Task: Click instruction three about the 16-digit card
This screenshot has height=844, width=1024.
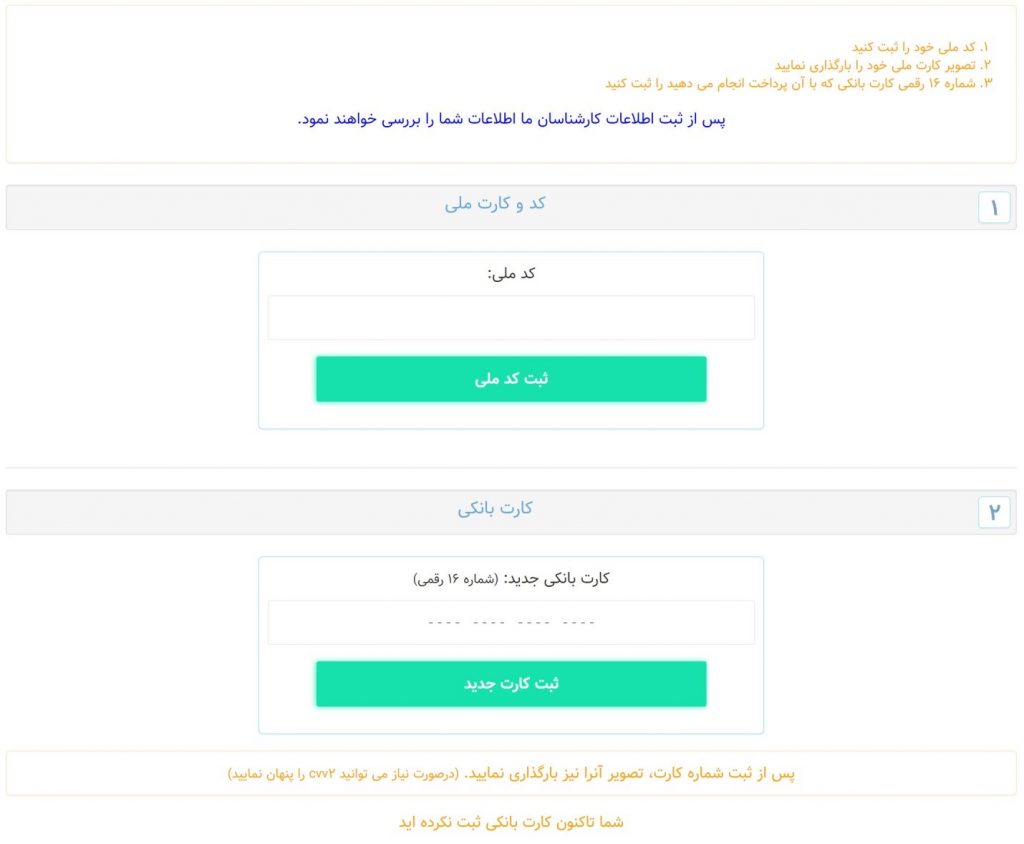Action: [798, 84]
